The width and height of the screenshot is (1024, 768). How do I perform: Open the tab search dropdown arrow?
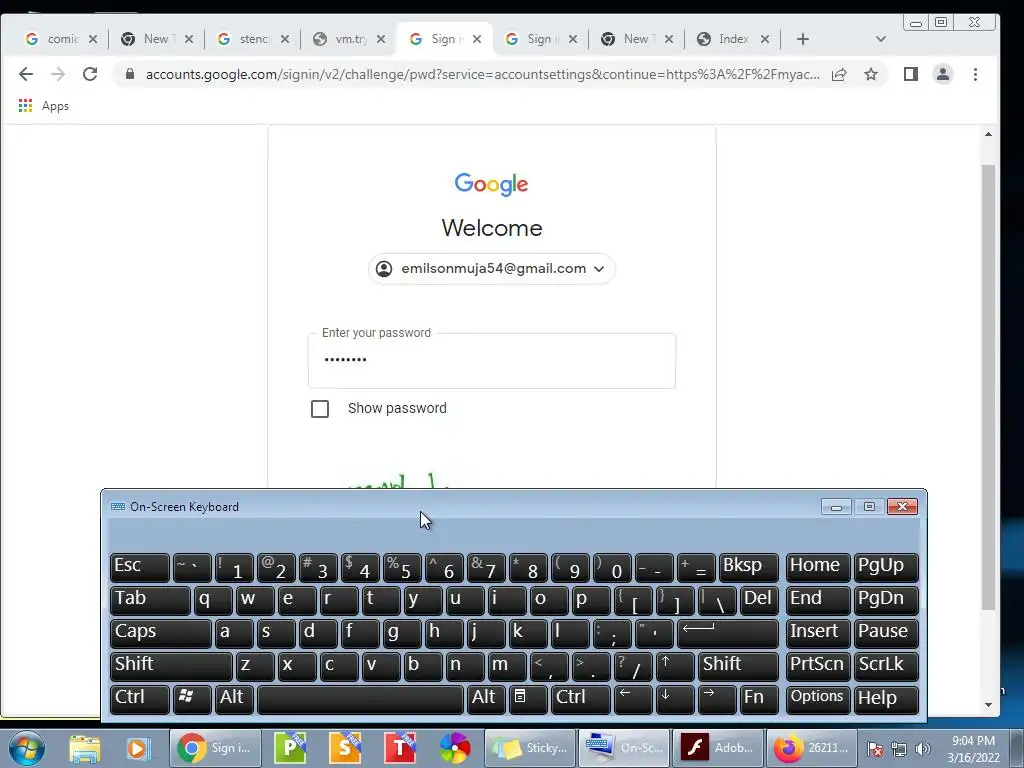880,39
